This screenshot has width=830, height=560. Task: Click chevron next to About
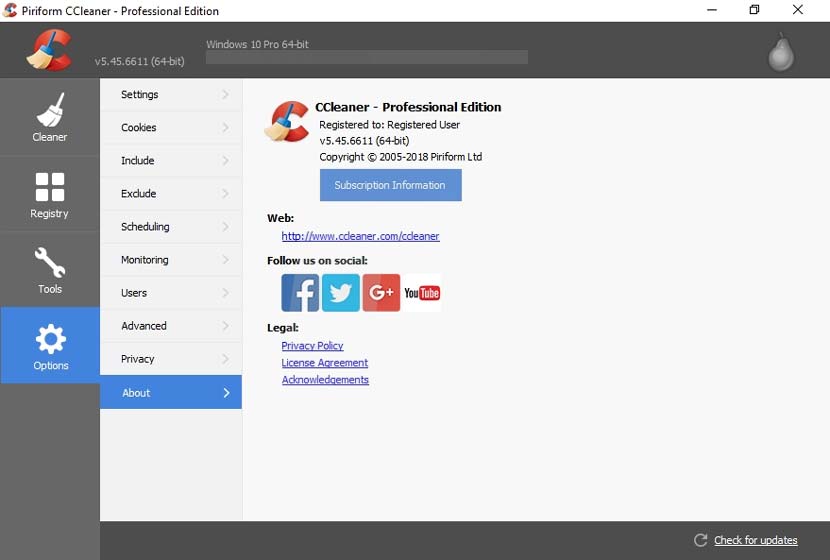226,393
